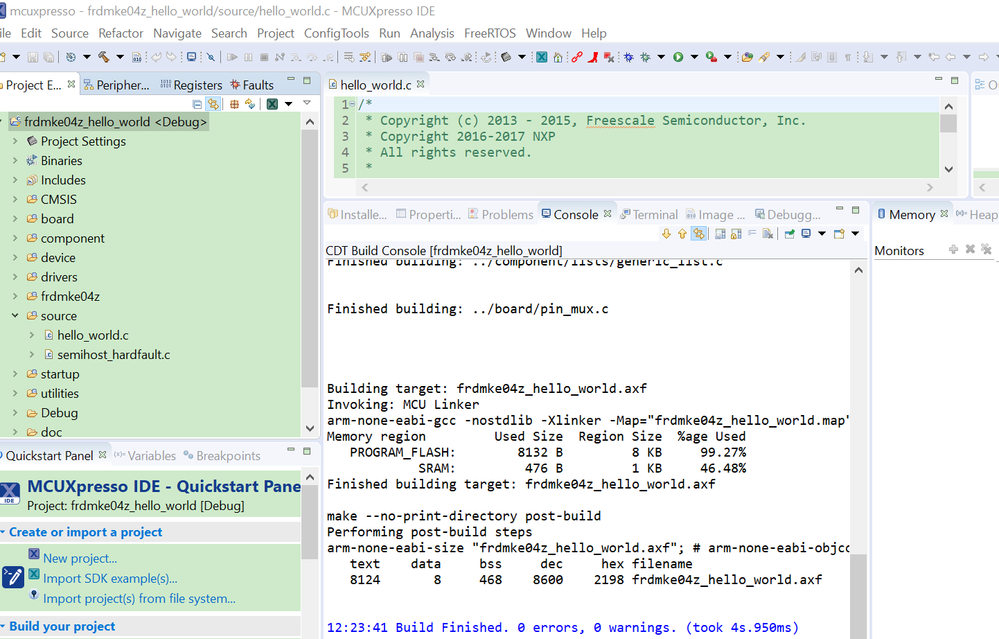This screenshot has height=639, width=999.
Task: Click the Project Explorer vertical scrollbar
Action: click(310, 258)
